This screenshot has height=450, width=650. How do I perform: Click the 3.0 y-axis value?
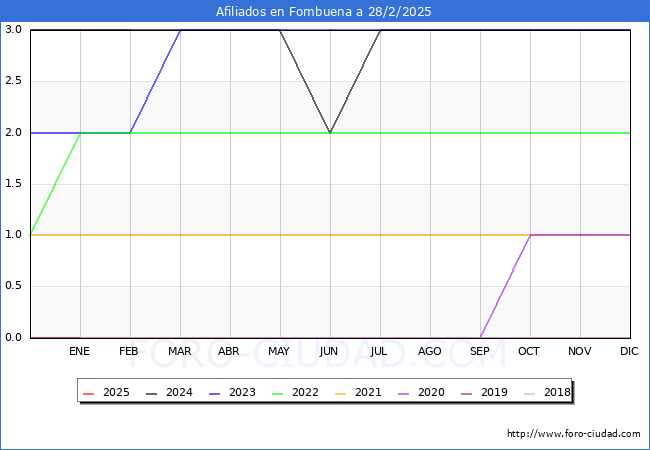click(13, 29)
